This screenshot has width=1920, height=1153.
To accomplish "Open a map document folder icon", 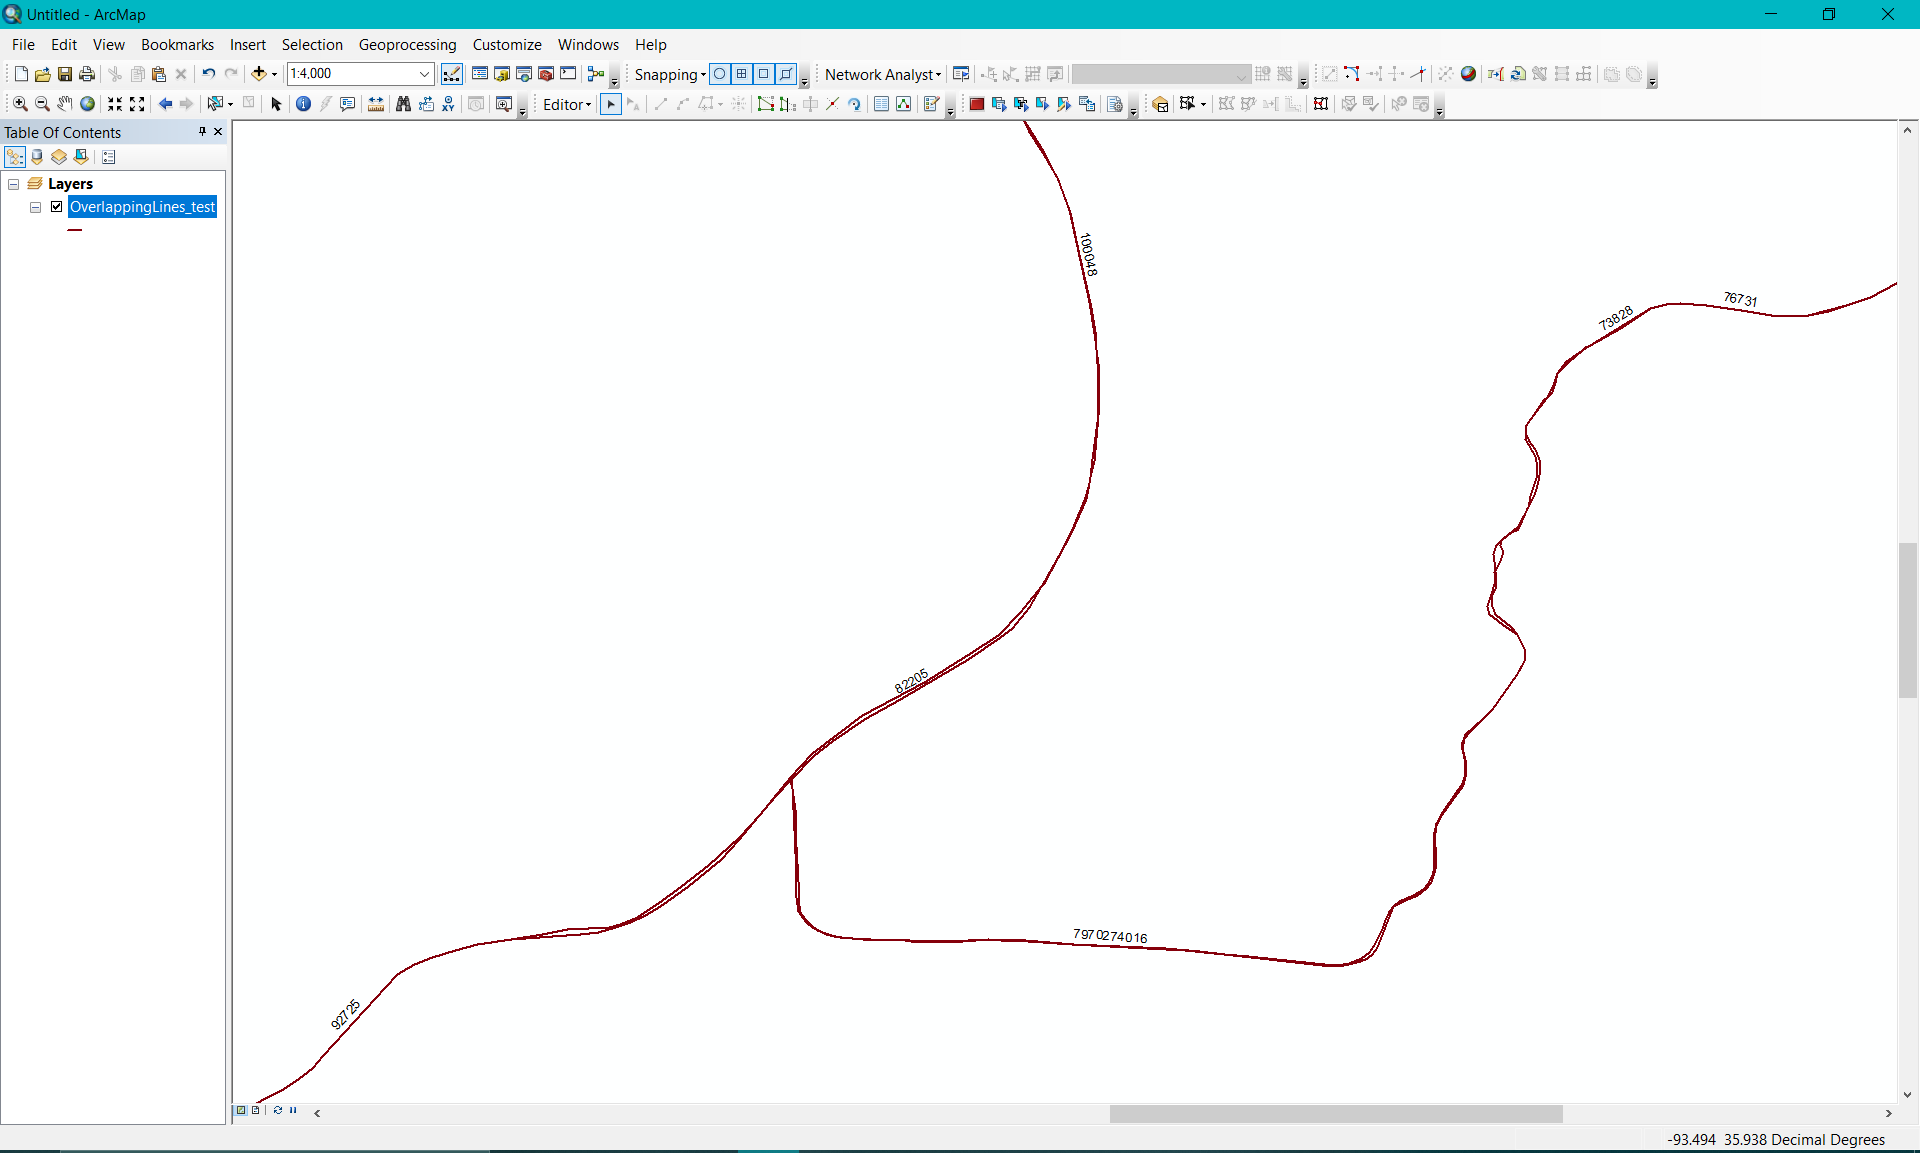I will pos(42,74).
